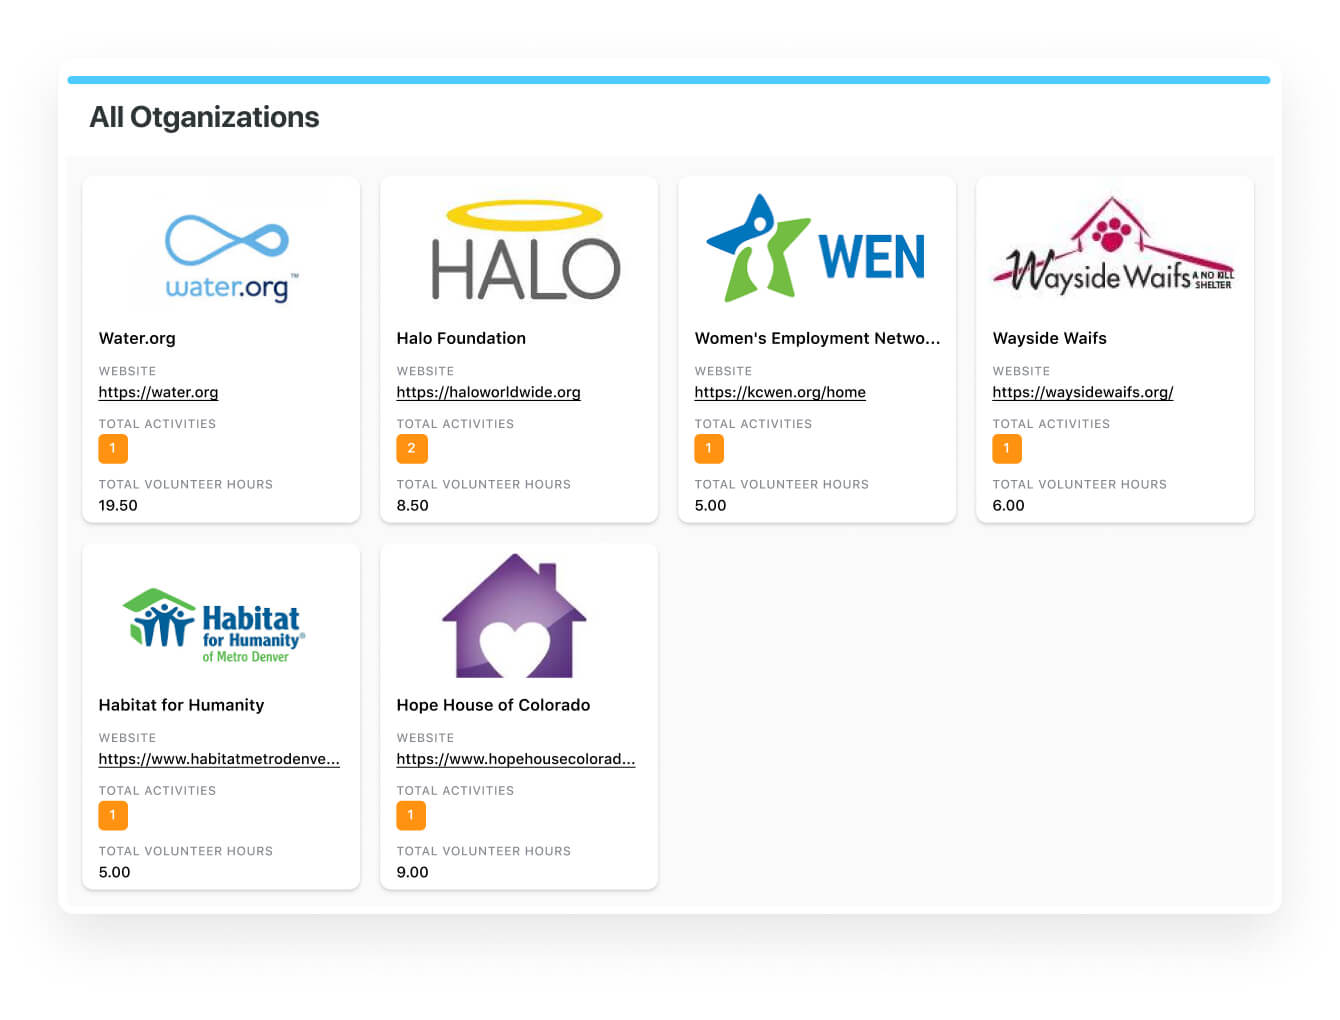
Task: Click the All Organizations page heading
Action: pyautogui.click(x=204, y=117)
